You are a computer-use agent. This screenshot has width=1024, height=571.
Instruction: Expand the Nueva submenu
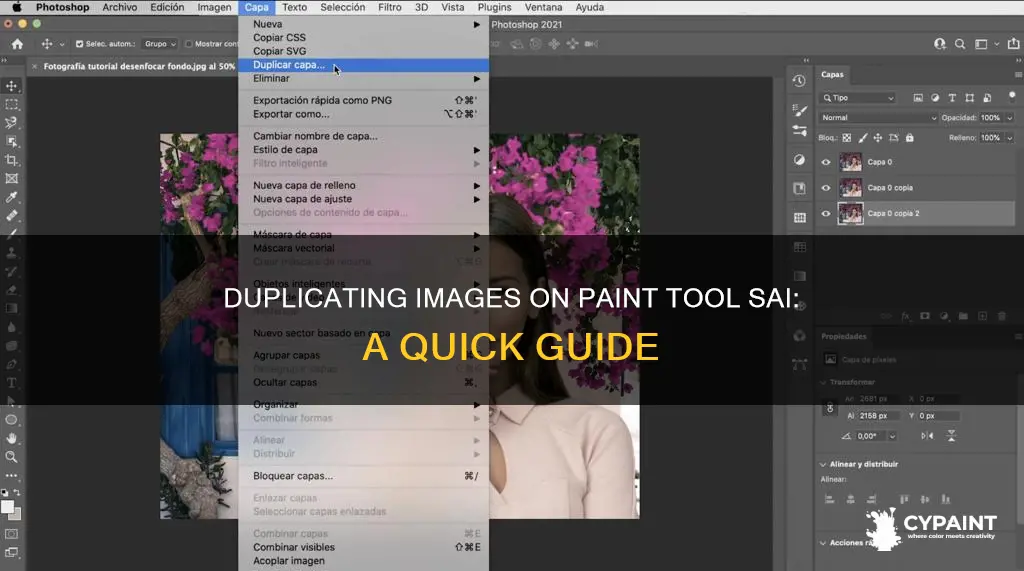pos(364,24)
